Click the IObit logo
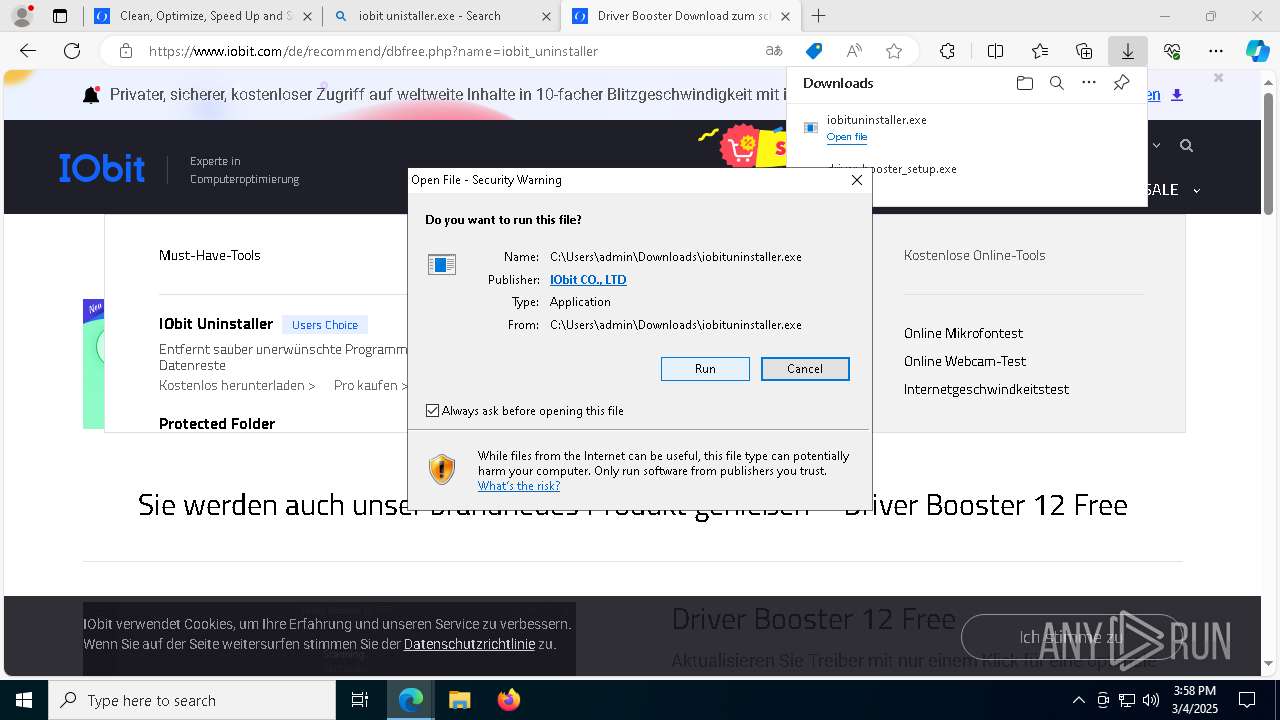 point(102,168)
